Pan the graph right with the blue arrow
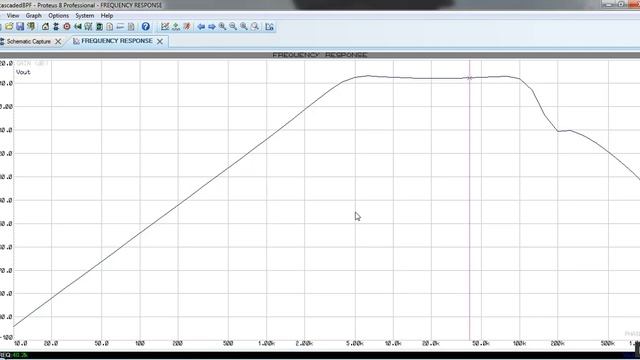 (211, 27)
